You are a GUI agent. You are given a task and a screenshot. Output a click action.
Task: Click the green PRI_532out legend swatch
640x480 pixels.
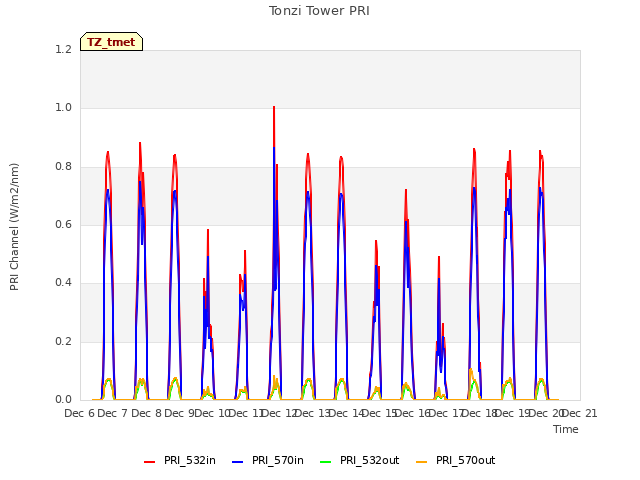[x=326, y=462]
